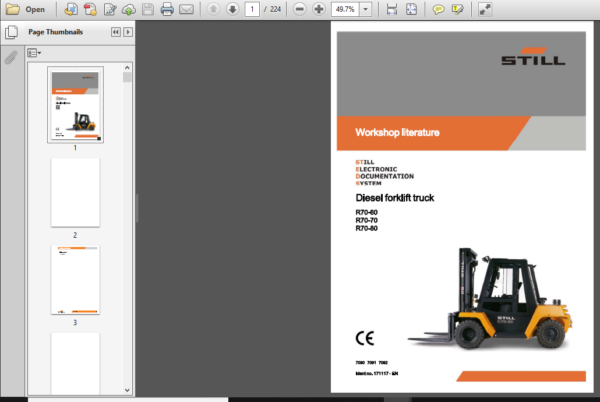This screenshot has width=600, height=402.
Task: Click the 'R70-80' model text
Action: 367,228
